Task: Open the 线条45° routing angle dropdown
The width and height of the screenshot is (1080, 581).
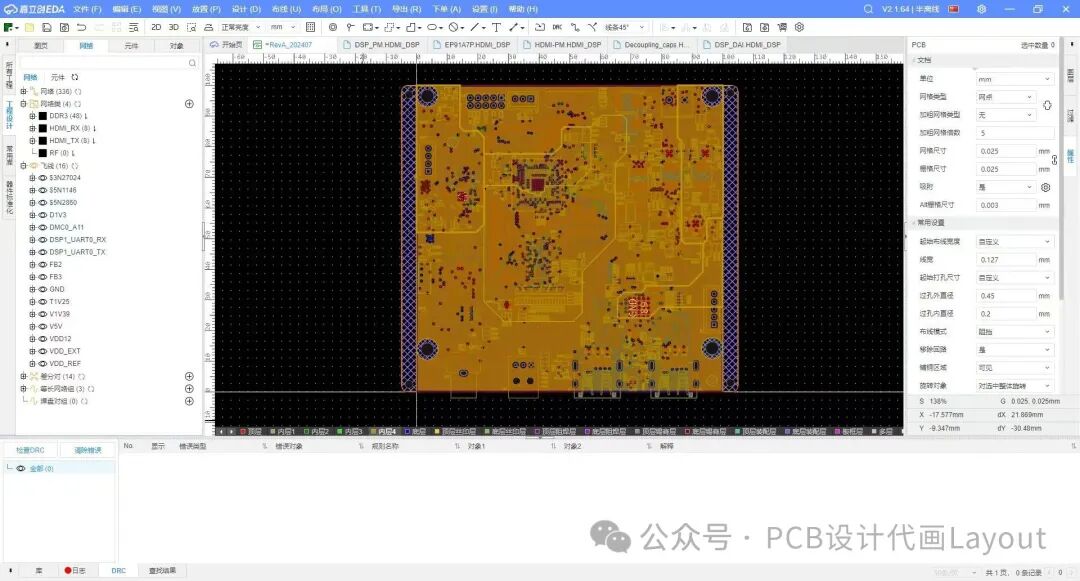Action: [625, 28]
